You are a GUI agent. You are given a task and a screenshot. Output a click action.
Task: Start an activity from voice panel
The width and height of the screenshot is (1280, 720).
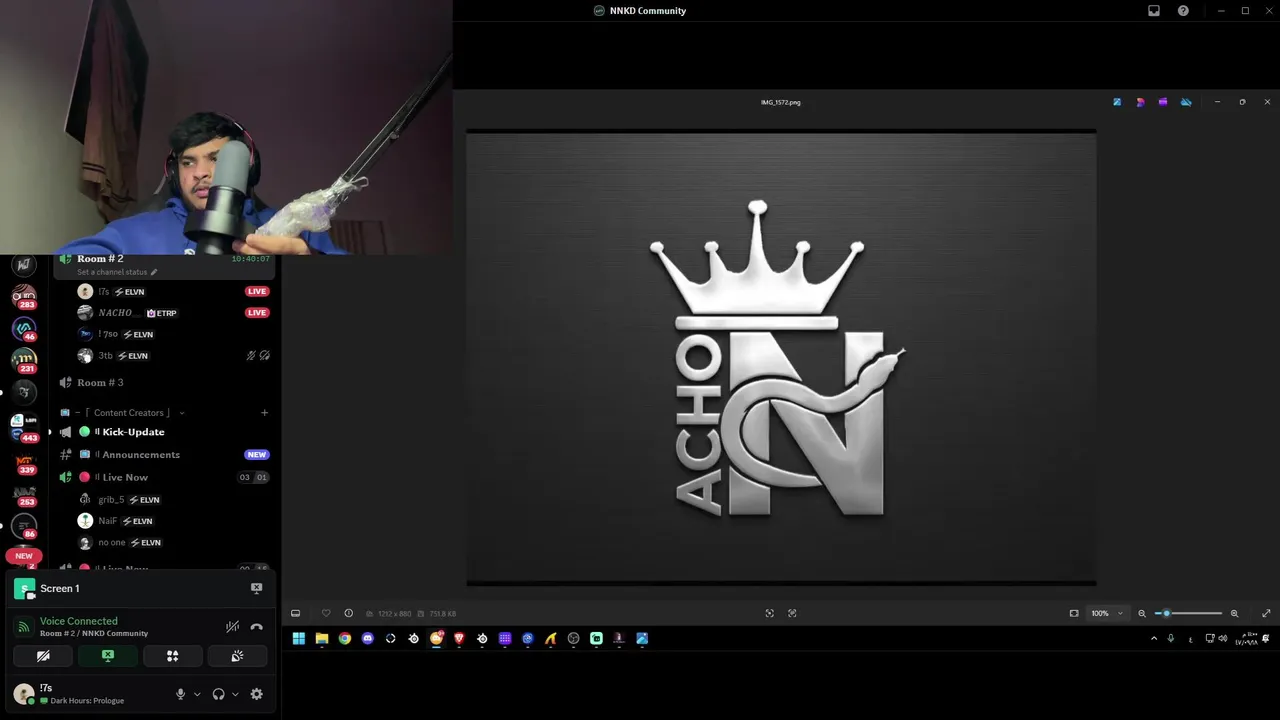tap(172, 656)
